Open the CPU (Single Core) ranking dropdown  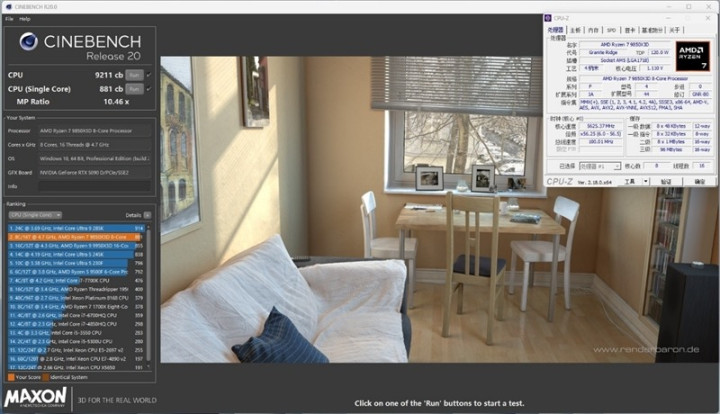pos(35,215)
